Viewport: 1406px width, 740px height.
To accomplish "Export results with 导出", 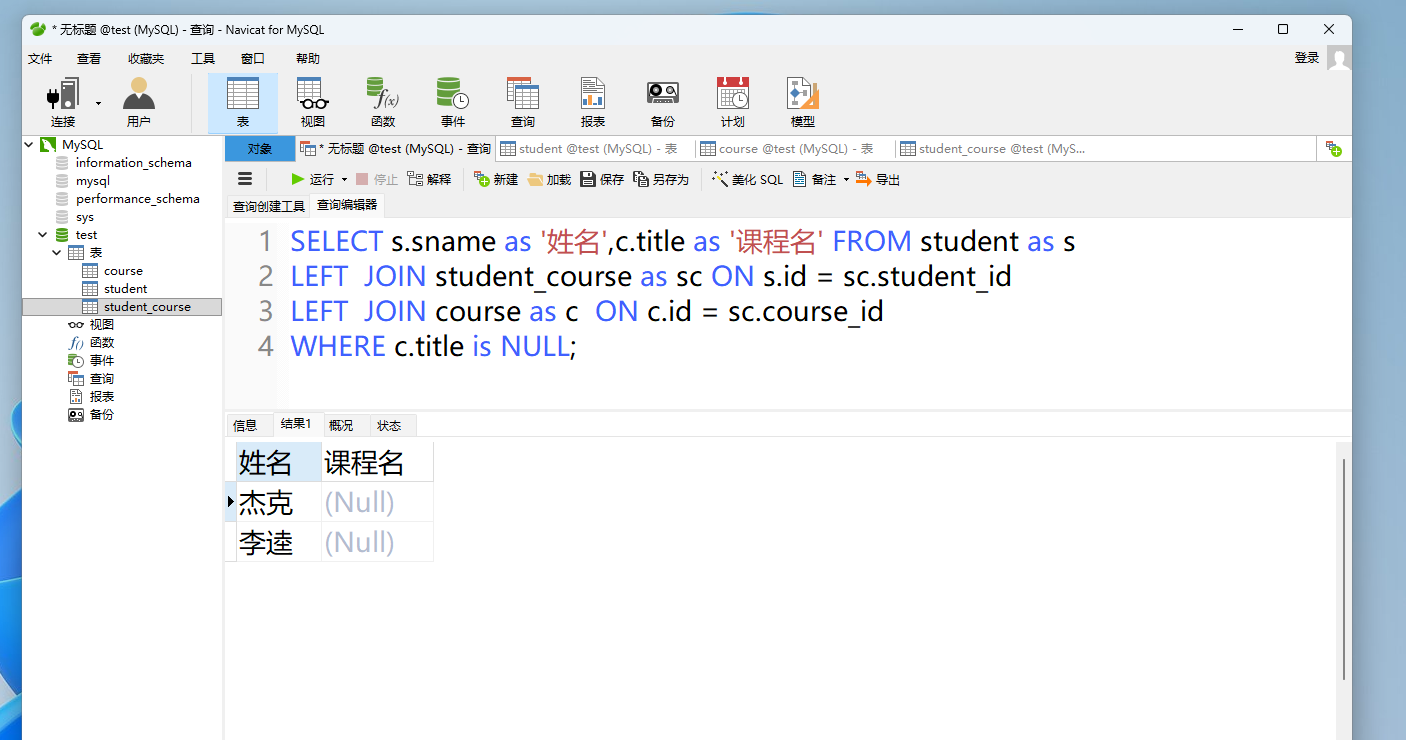I will point(878,180).
